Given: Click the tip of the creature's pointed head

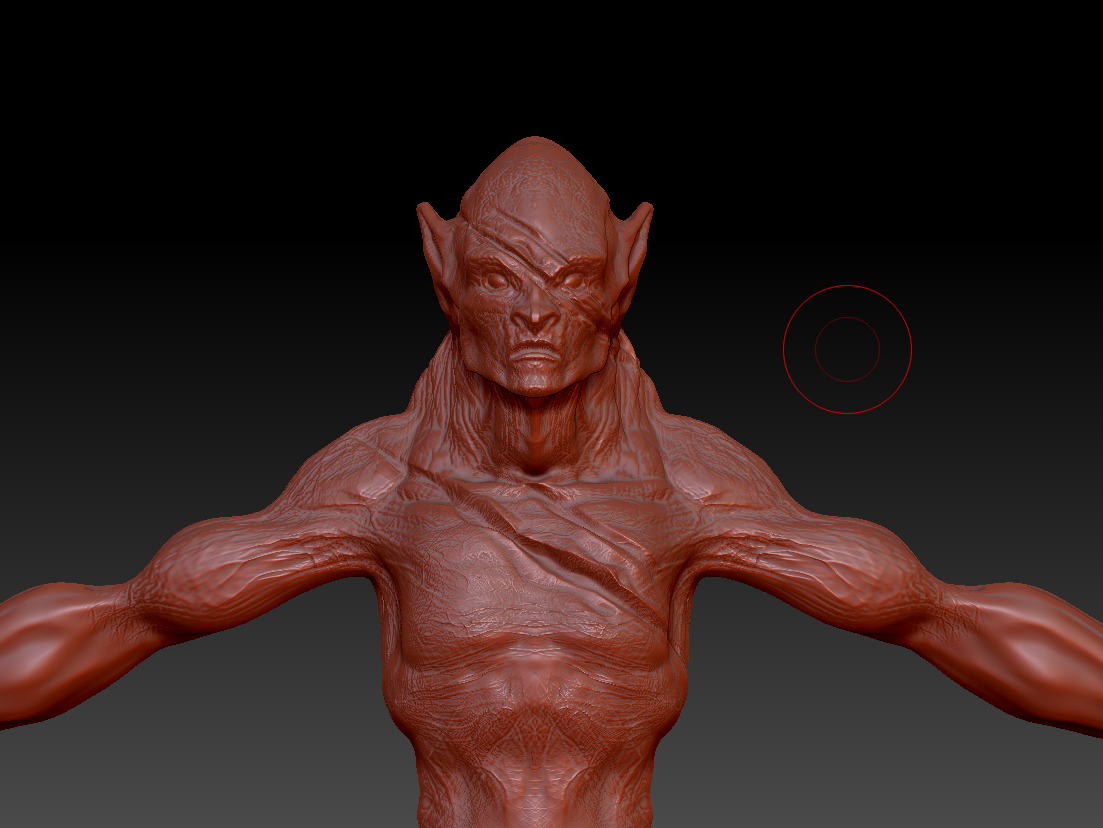Looking at the screenshot, I should (x=535, y=142).
